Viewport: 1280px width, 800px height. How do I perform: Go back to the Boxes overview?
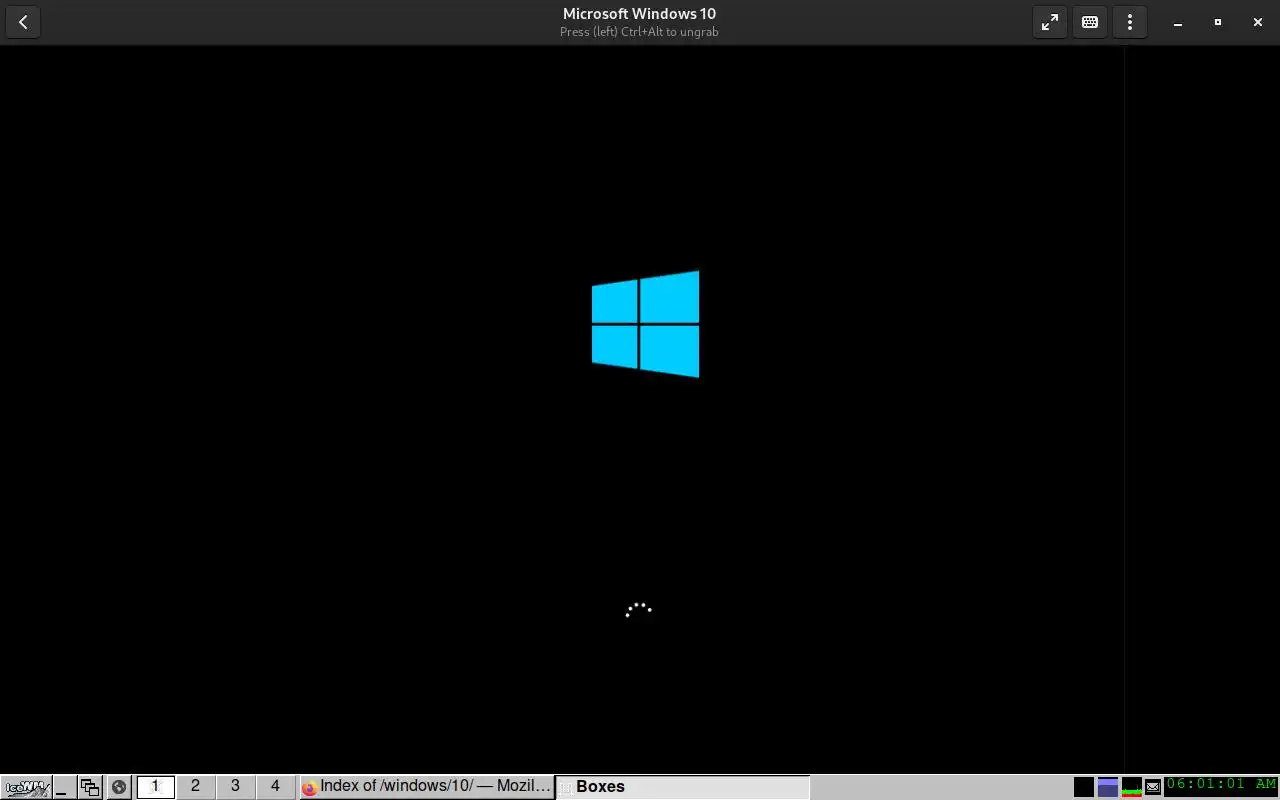pyautogui.click(x=23, y=22)
